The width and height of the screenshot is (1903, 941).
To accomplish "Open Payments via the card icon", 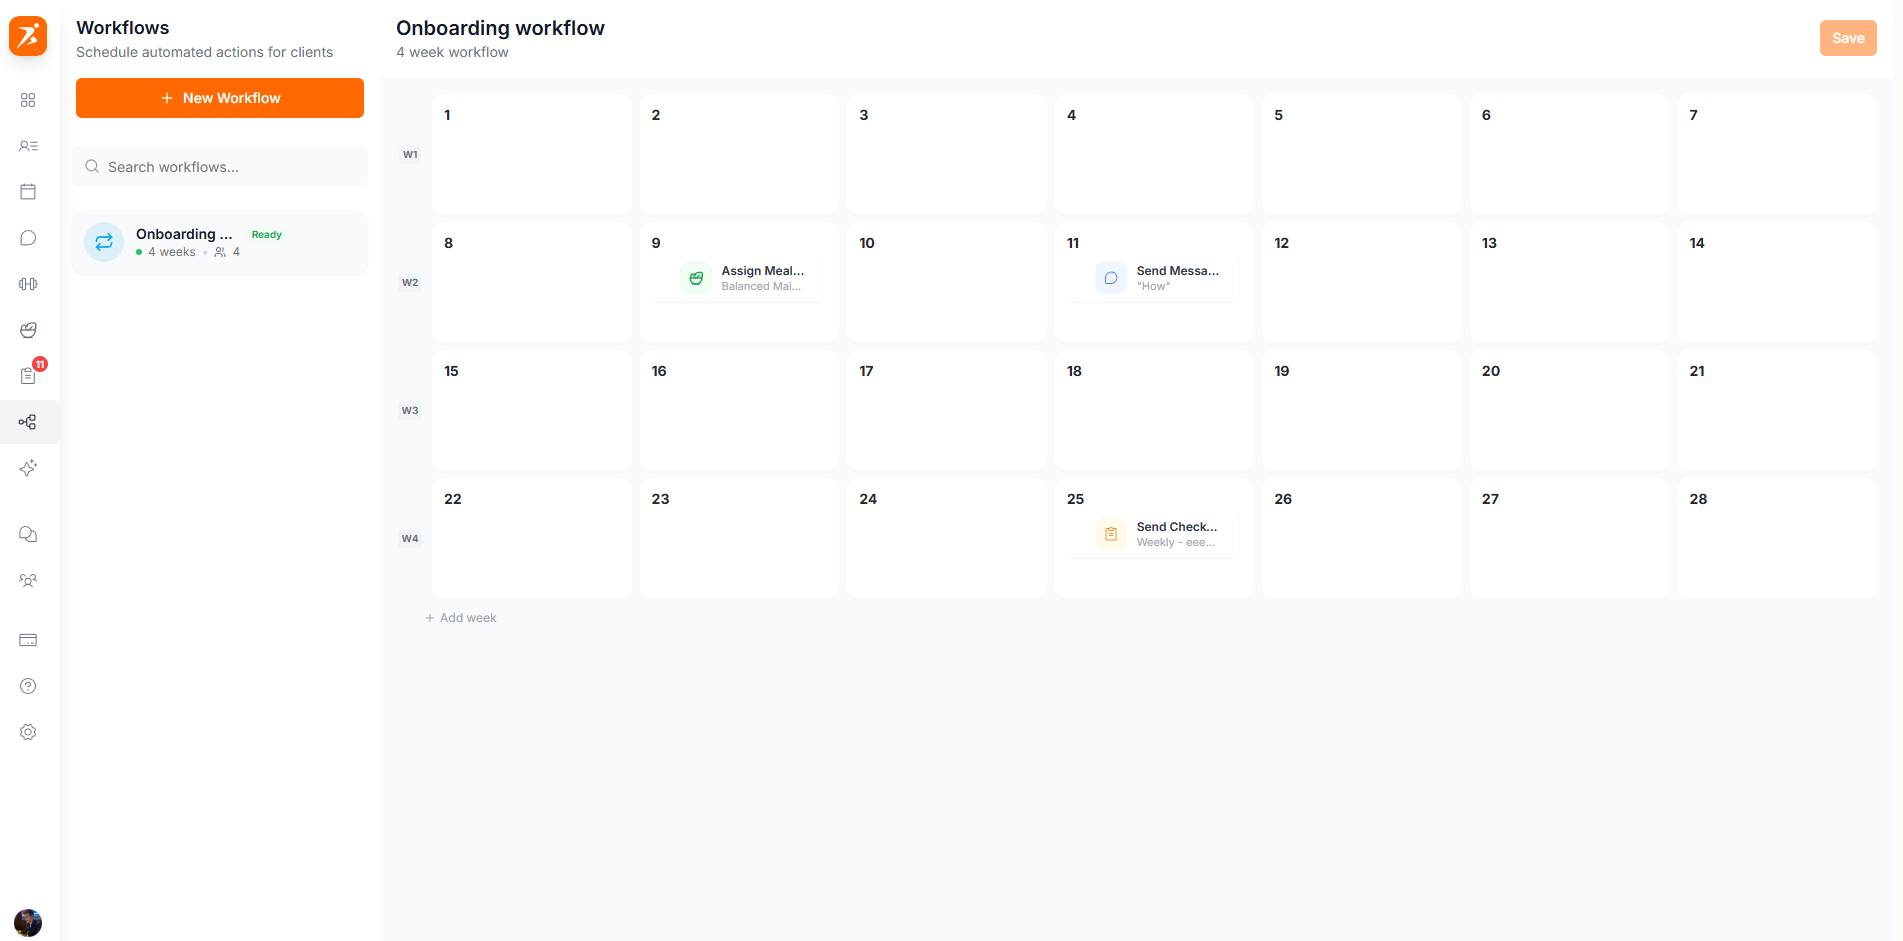I will pyautogui.click(x=28, y=640).
